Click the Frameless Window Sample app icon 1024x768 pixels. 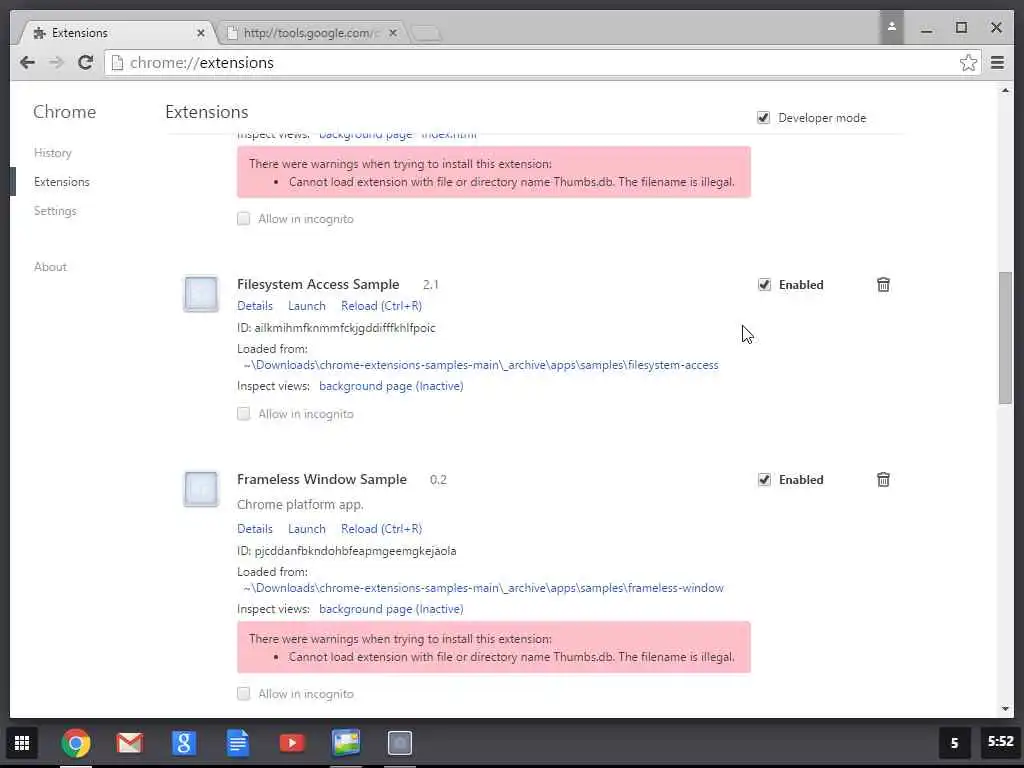click(x=201, y=489)
